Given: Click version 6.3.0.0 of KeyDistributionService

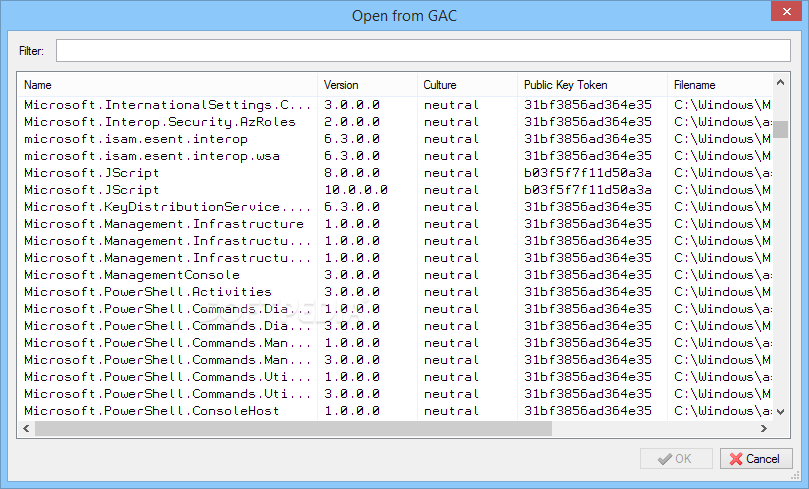Looking at the screenshot, I should 352,207.
